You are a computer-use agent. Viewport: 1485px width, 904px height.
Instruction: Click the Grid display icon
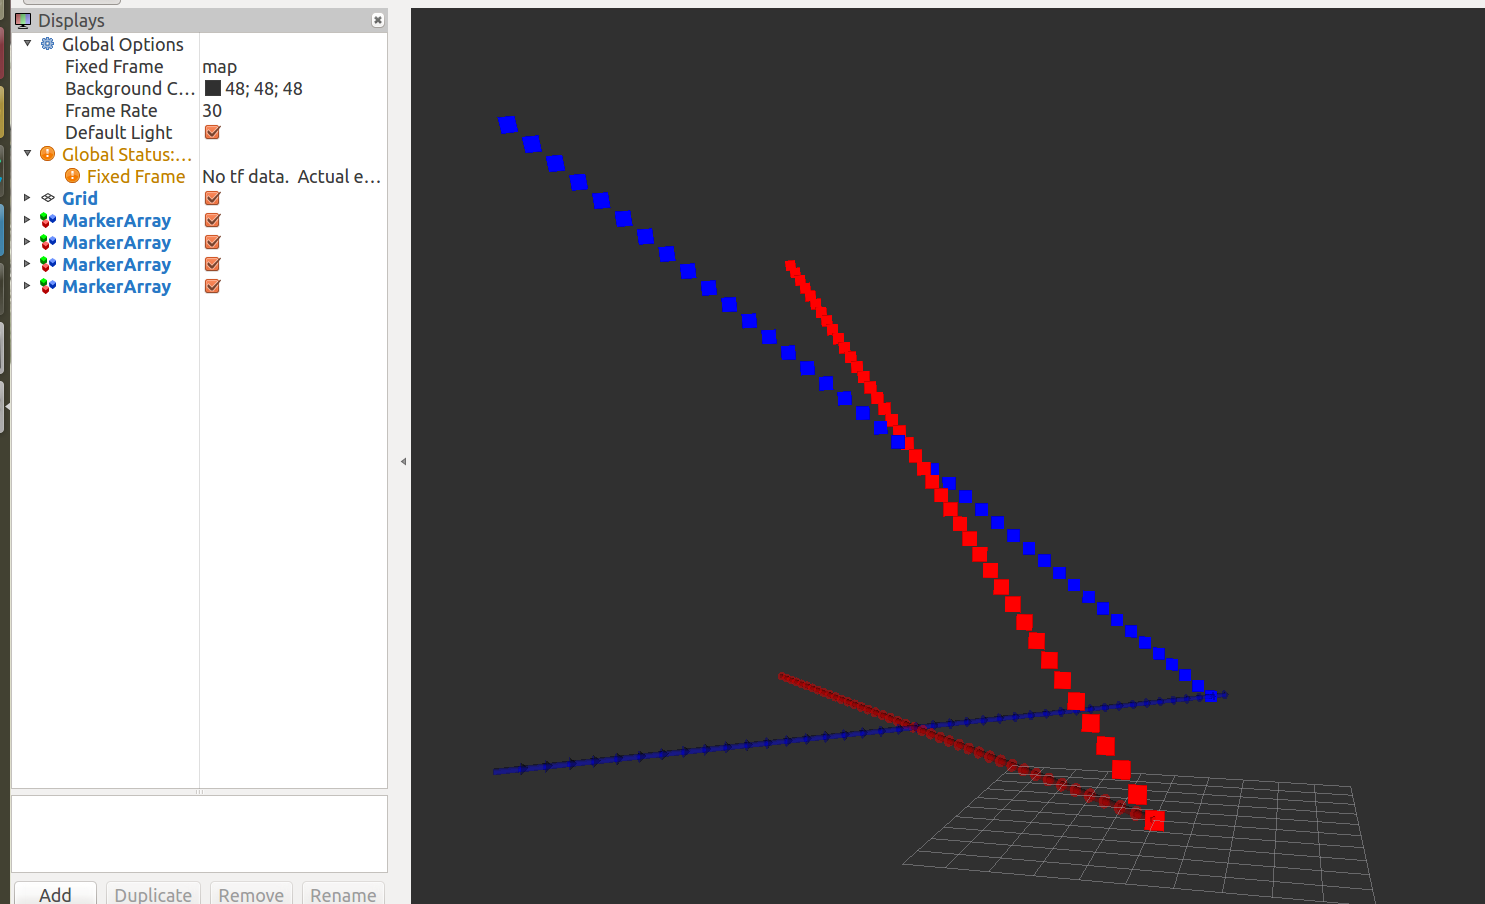[x=47, y=198]
